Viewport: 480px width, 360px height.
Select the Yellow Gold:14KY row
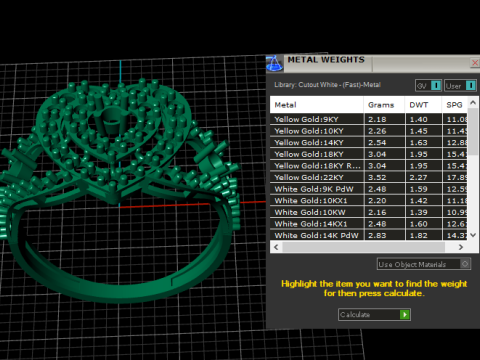coord(369,143)
